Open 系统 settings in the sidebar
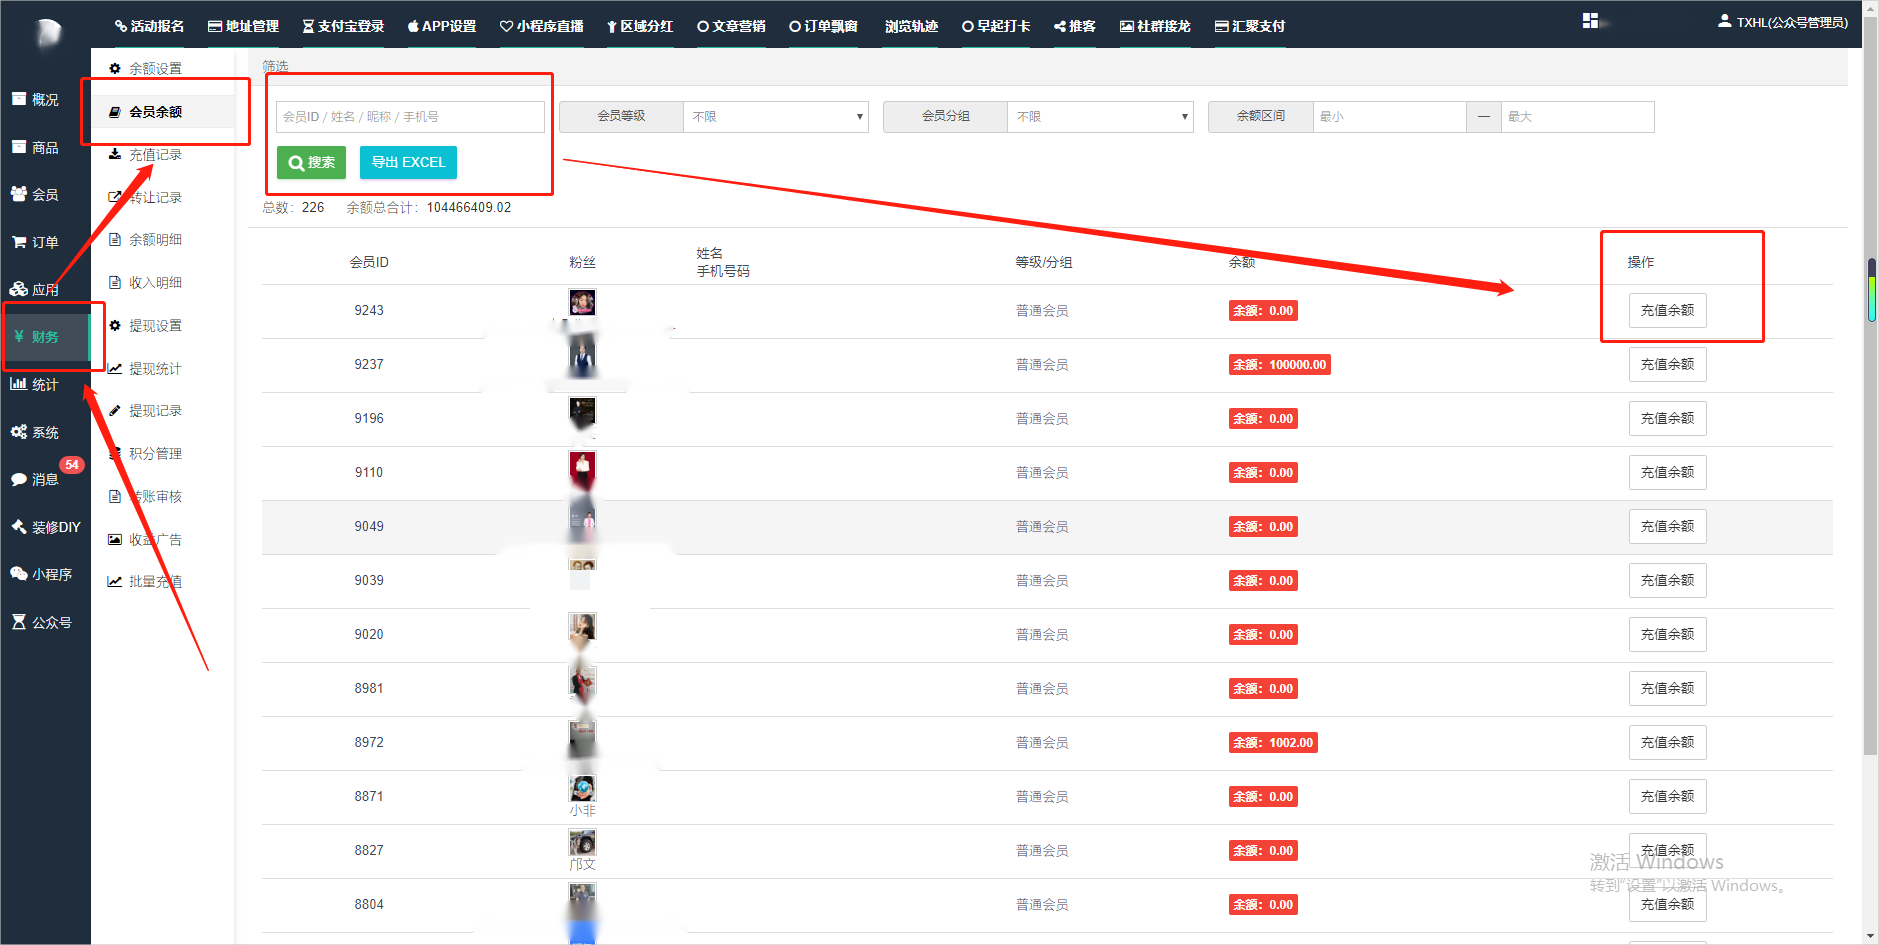The image size is (1879, 945). [x=36, y=432]
